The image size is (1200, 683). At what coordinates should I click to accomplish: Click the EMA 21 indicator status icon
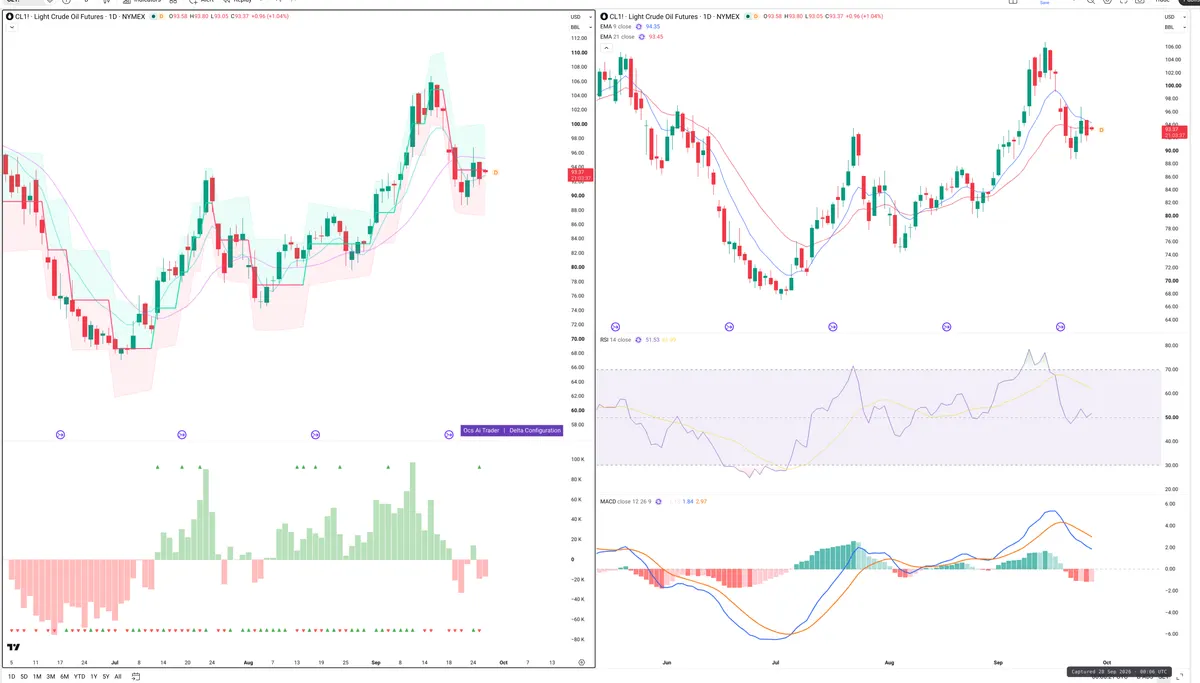[641, 37]
